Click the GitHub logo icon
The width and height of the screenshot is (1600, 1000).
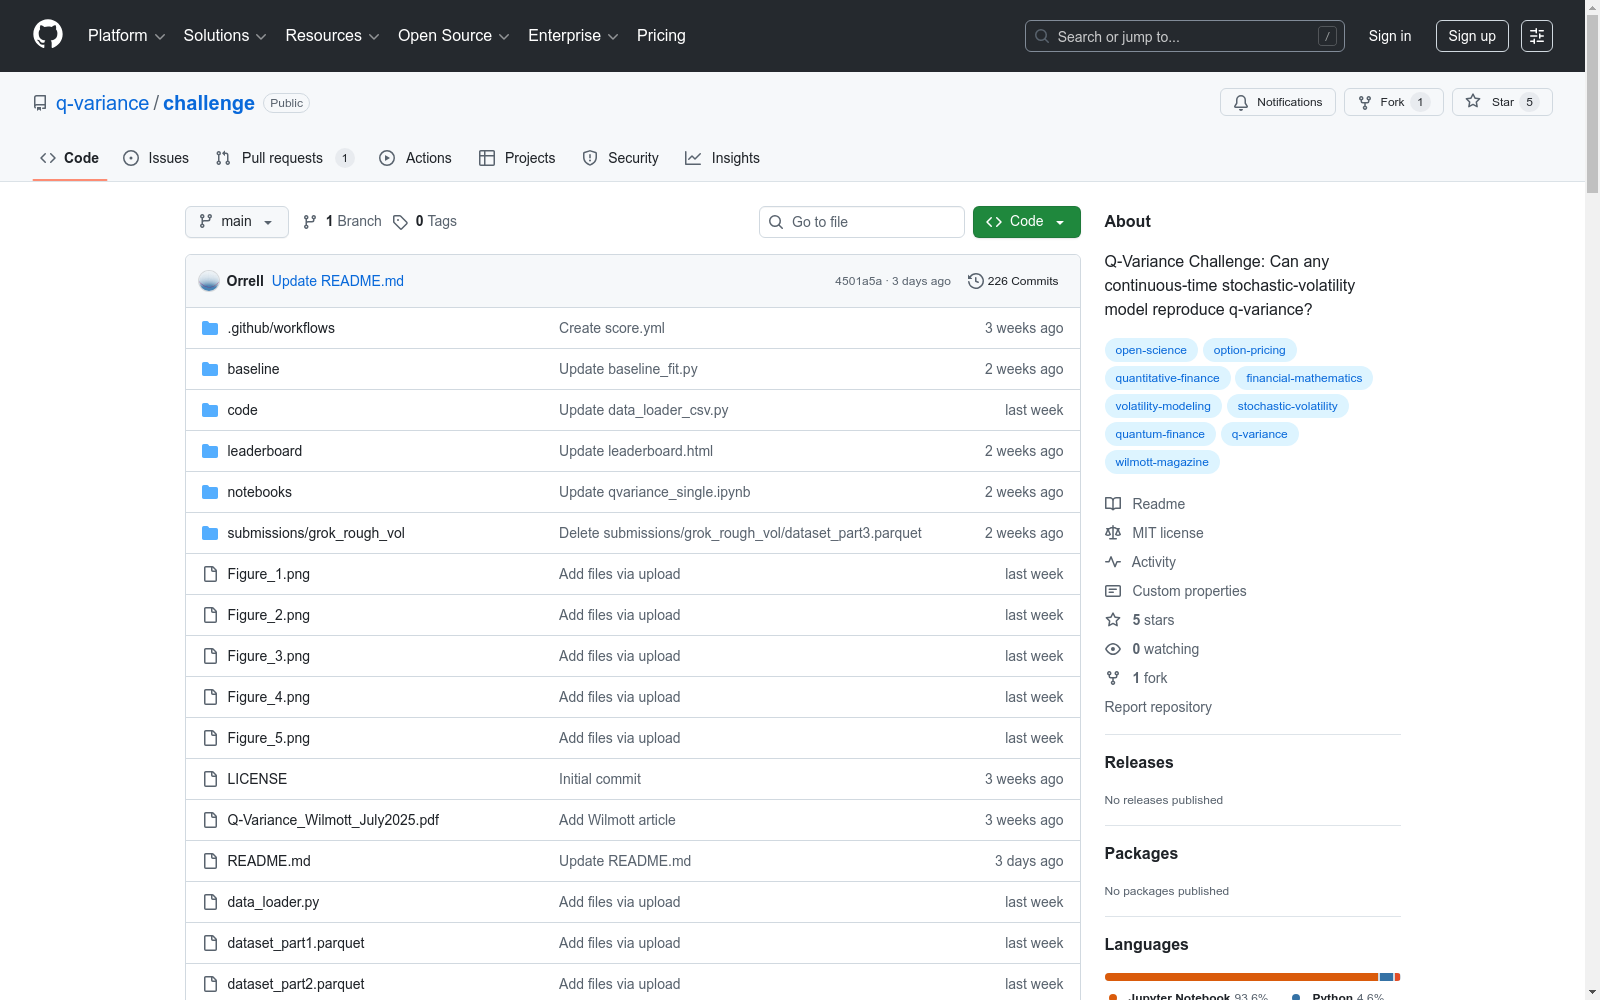tap(48, 35)
